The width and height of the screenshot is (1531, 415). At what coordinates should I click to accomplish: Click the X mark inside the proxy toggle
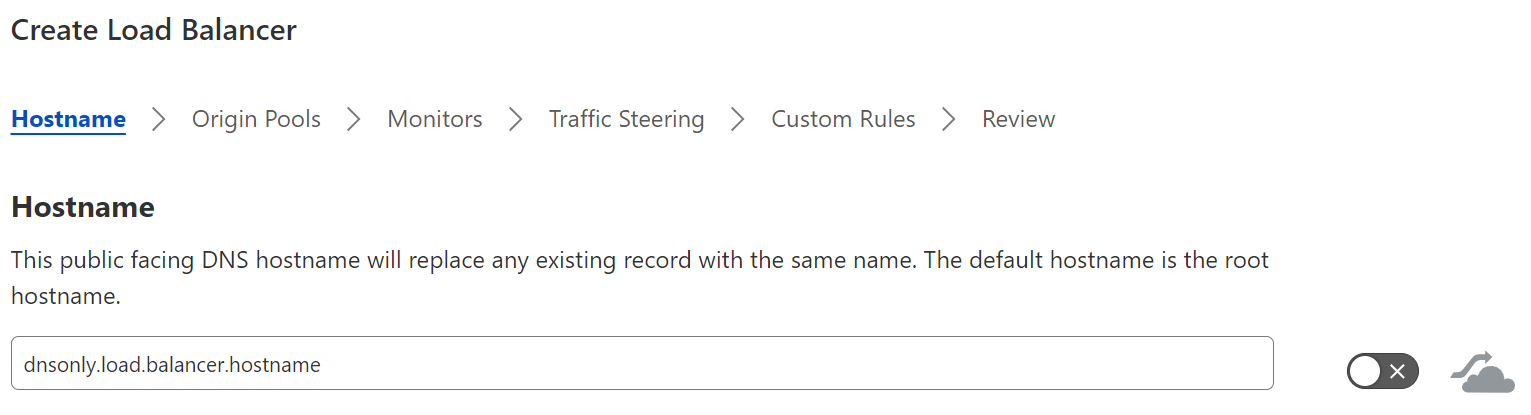point(1398,372)
